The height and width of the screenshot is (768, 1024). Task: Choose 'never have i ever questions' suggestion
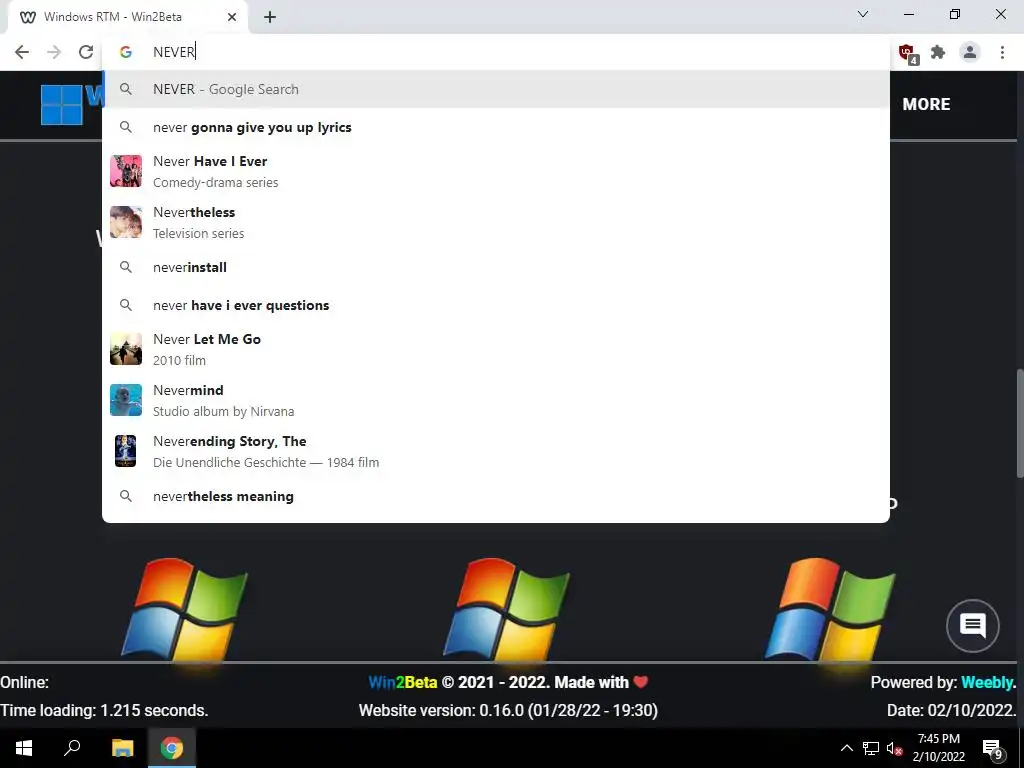(x=496, y=305)
